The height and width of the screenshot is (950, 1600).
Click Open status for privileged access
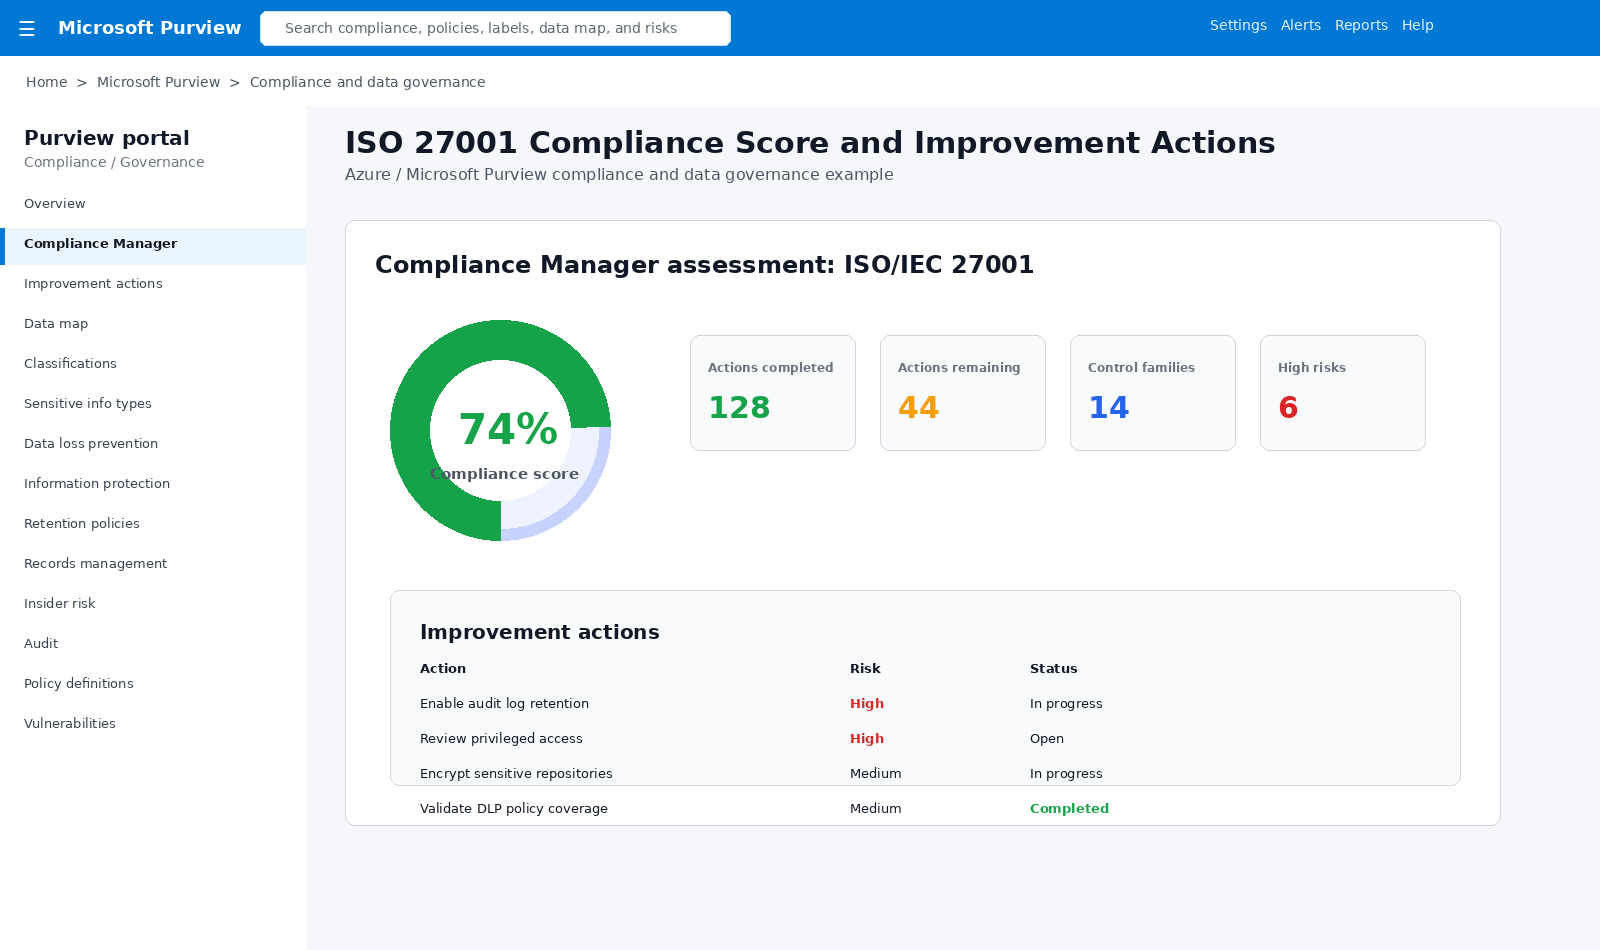pyautogui.click(x=1047, y=739)
